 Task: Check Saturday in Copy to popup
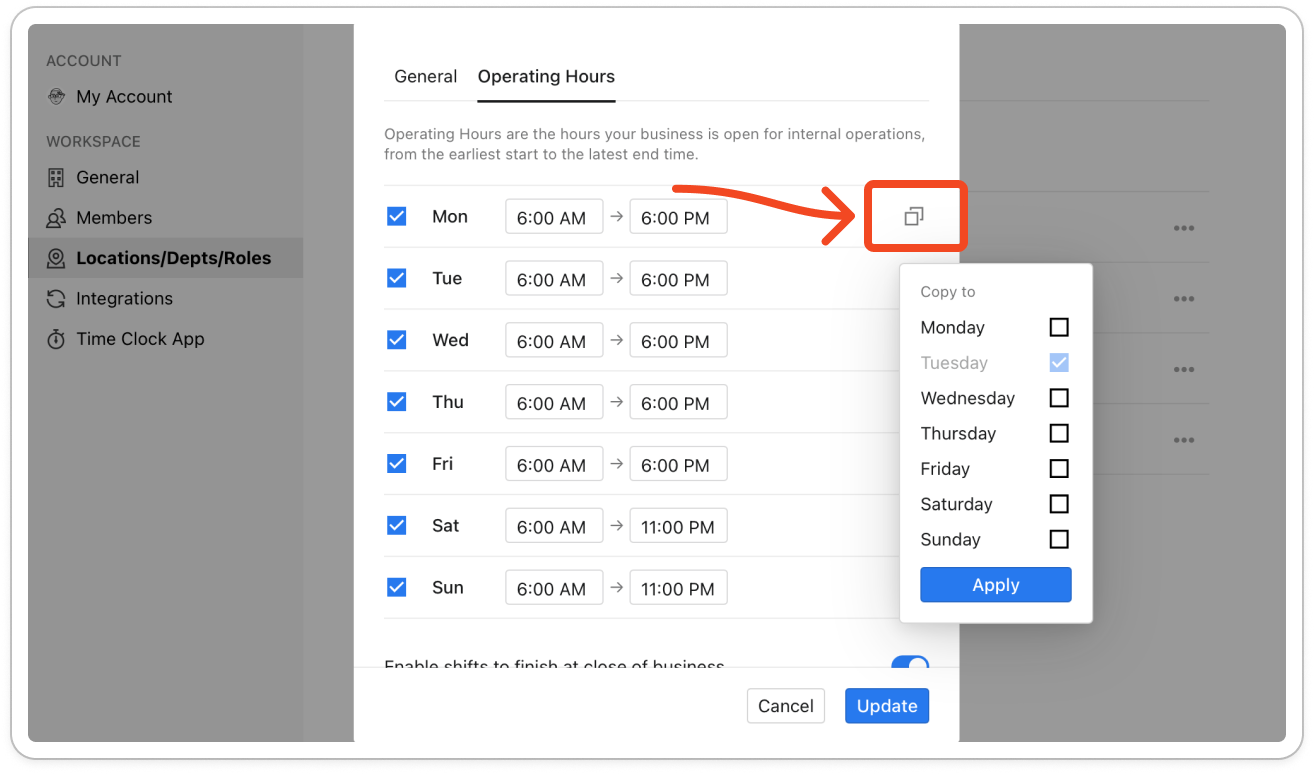(x=1059, y=504)
